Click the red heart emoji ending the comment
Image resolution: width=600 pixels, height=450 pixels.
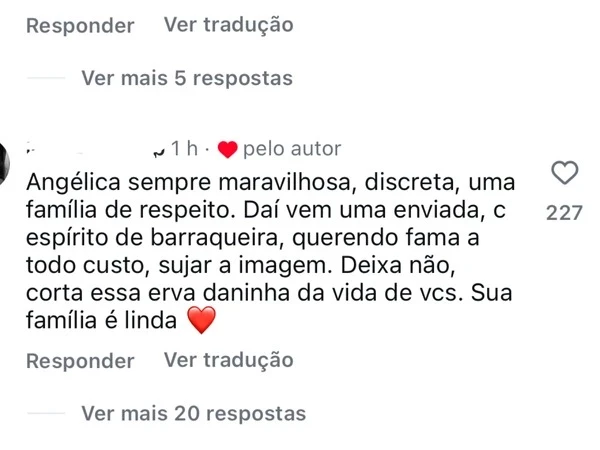click(202, 321)
